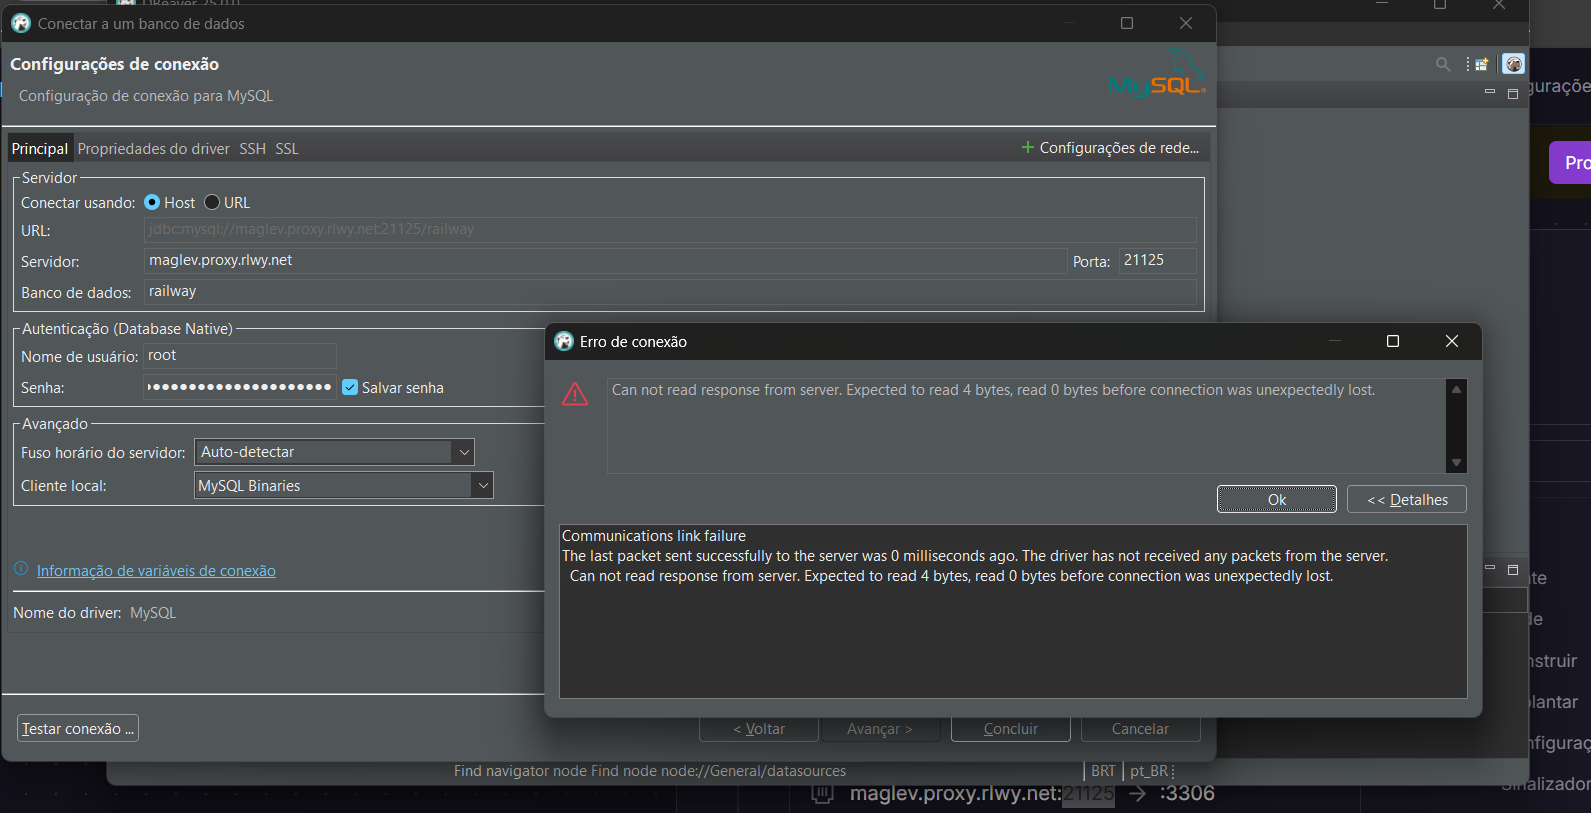Click 'Nome do driver: MySQL' value text

[153, 613]
